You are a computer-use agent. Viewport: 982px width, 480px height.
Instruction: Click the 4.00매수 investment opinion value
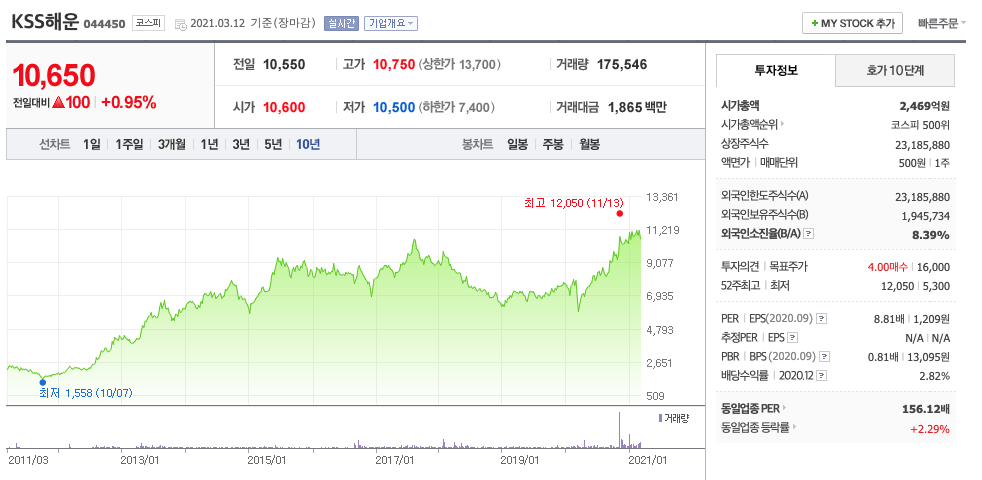pos(887,267)
